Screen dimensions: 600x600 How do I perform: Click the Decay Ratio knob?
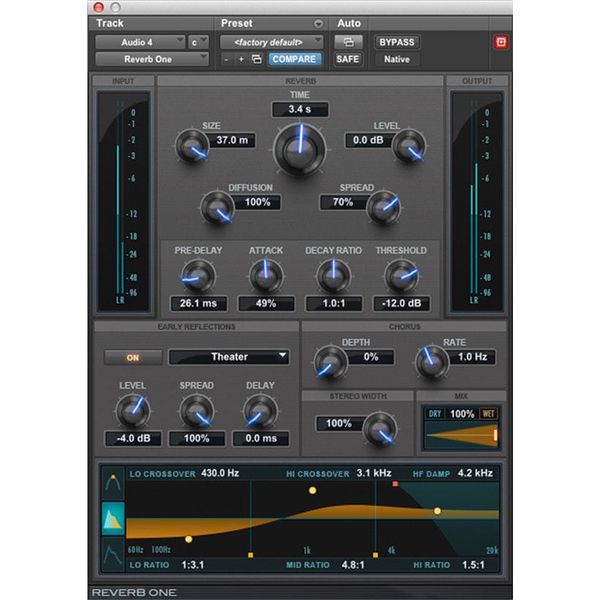[334, 276]
